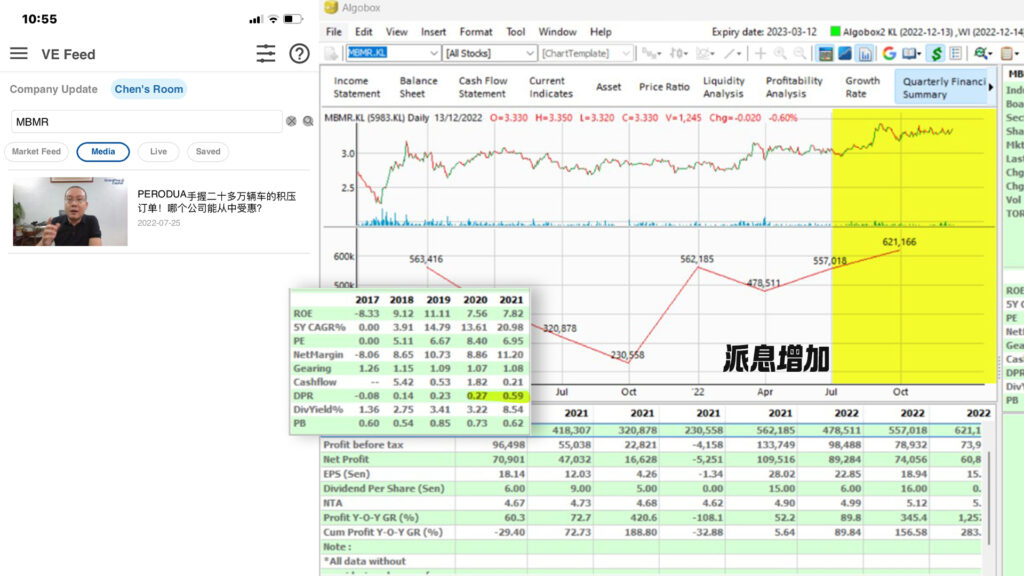1024x576 pixels.
Task: Select the Chen's Room tab
Action: pos(149,89)
